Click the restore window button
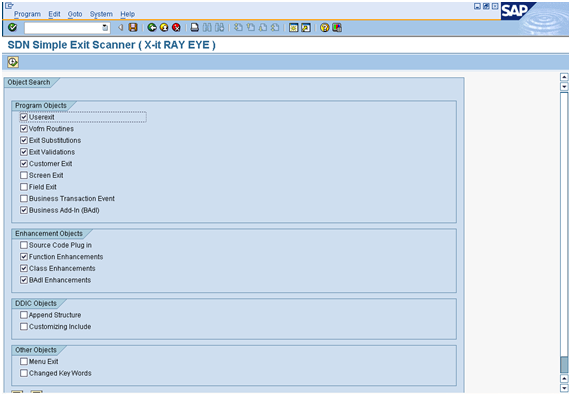Screen dimensions: 571x394 486,6
